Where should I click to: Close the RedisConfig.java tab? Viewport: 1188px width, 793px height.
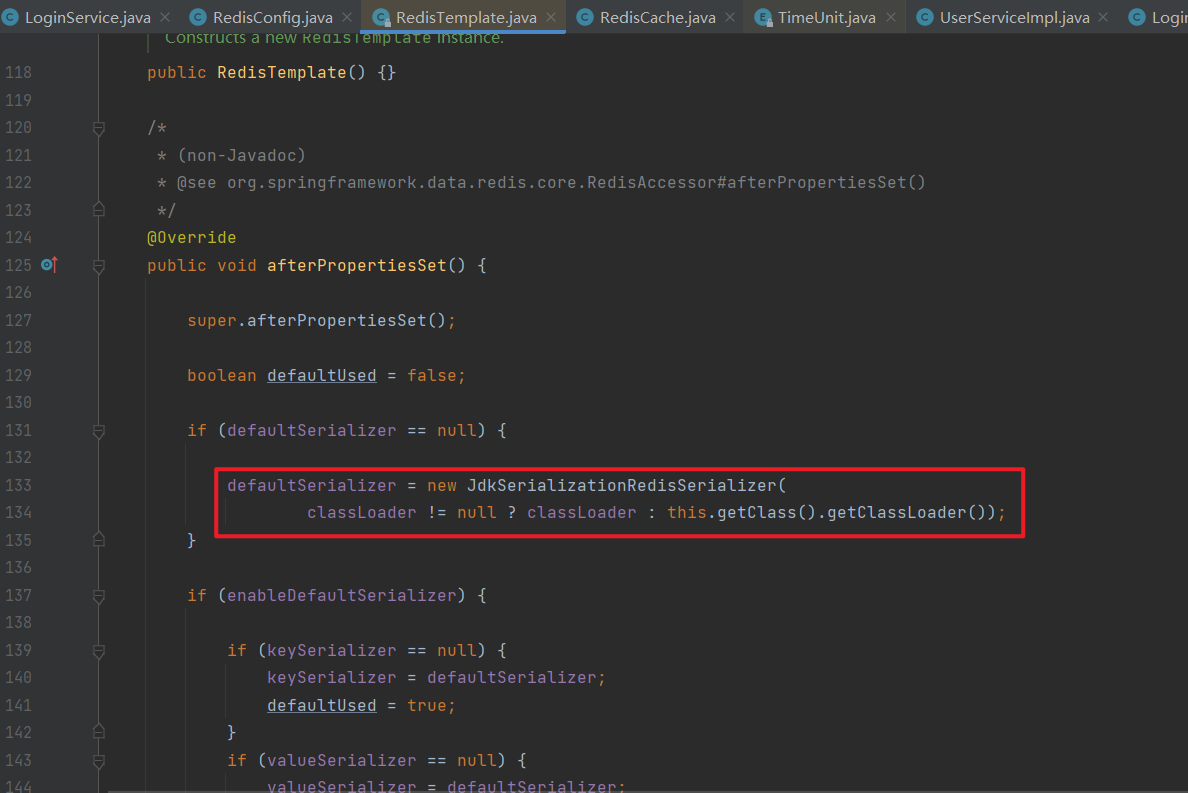[347, 17]
